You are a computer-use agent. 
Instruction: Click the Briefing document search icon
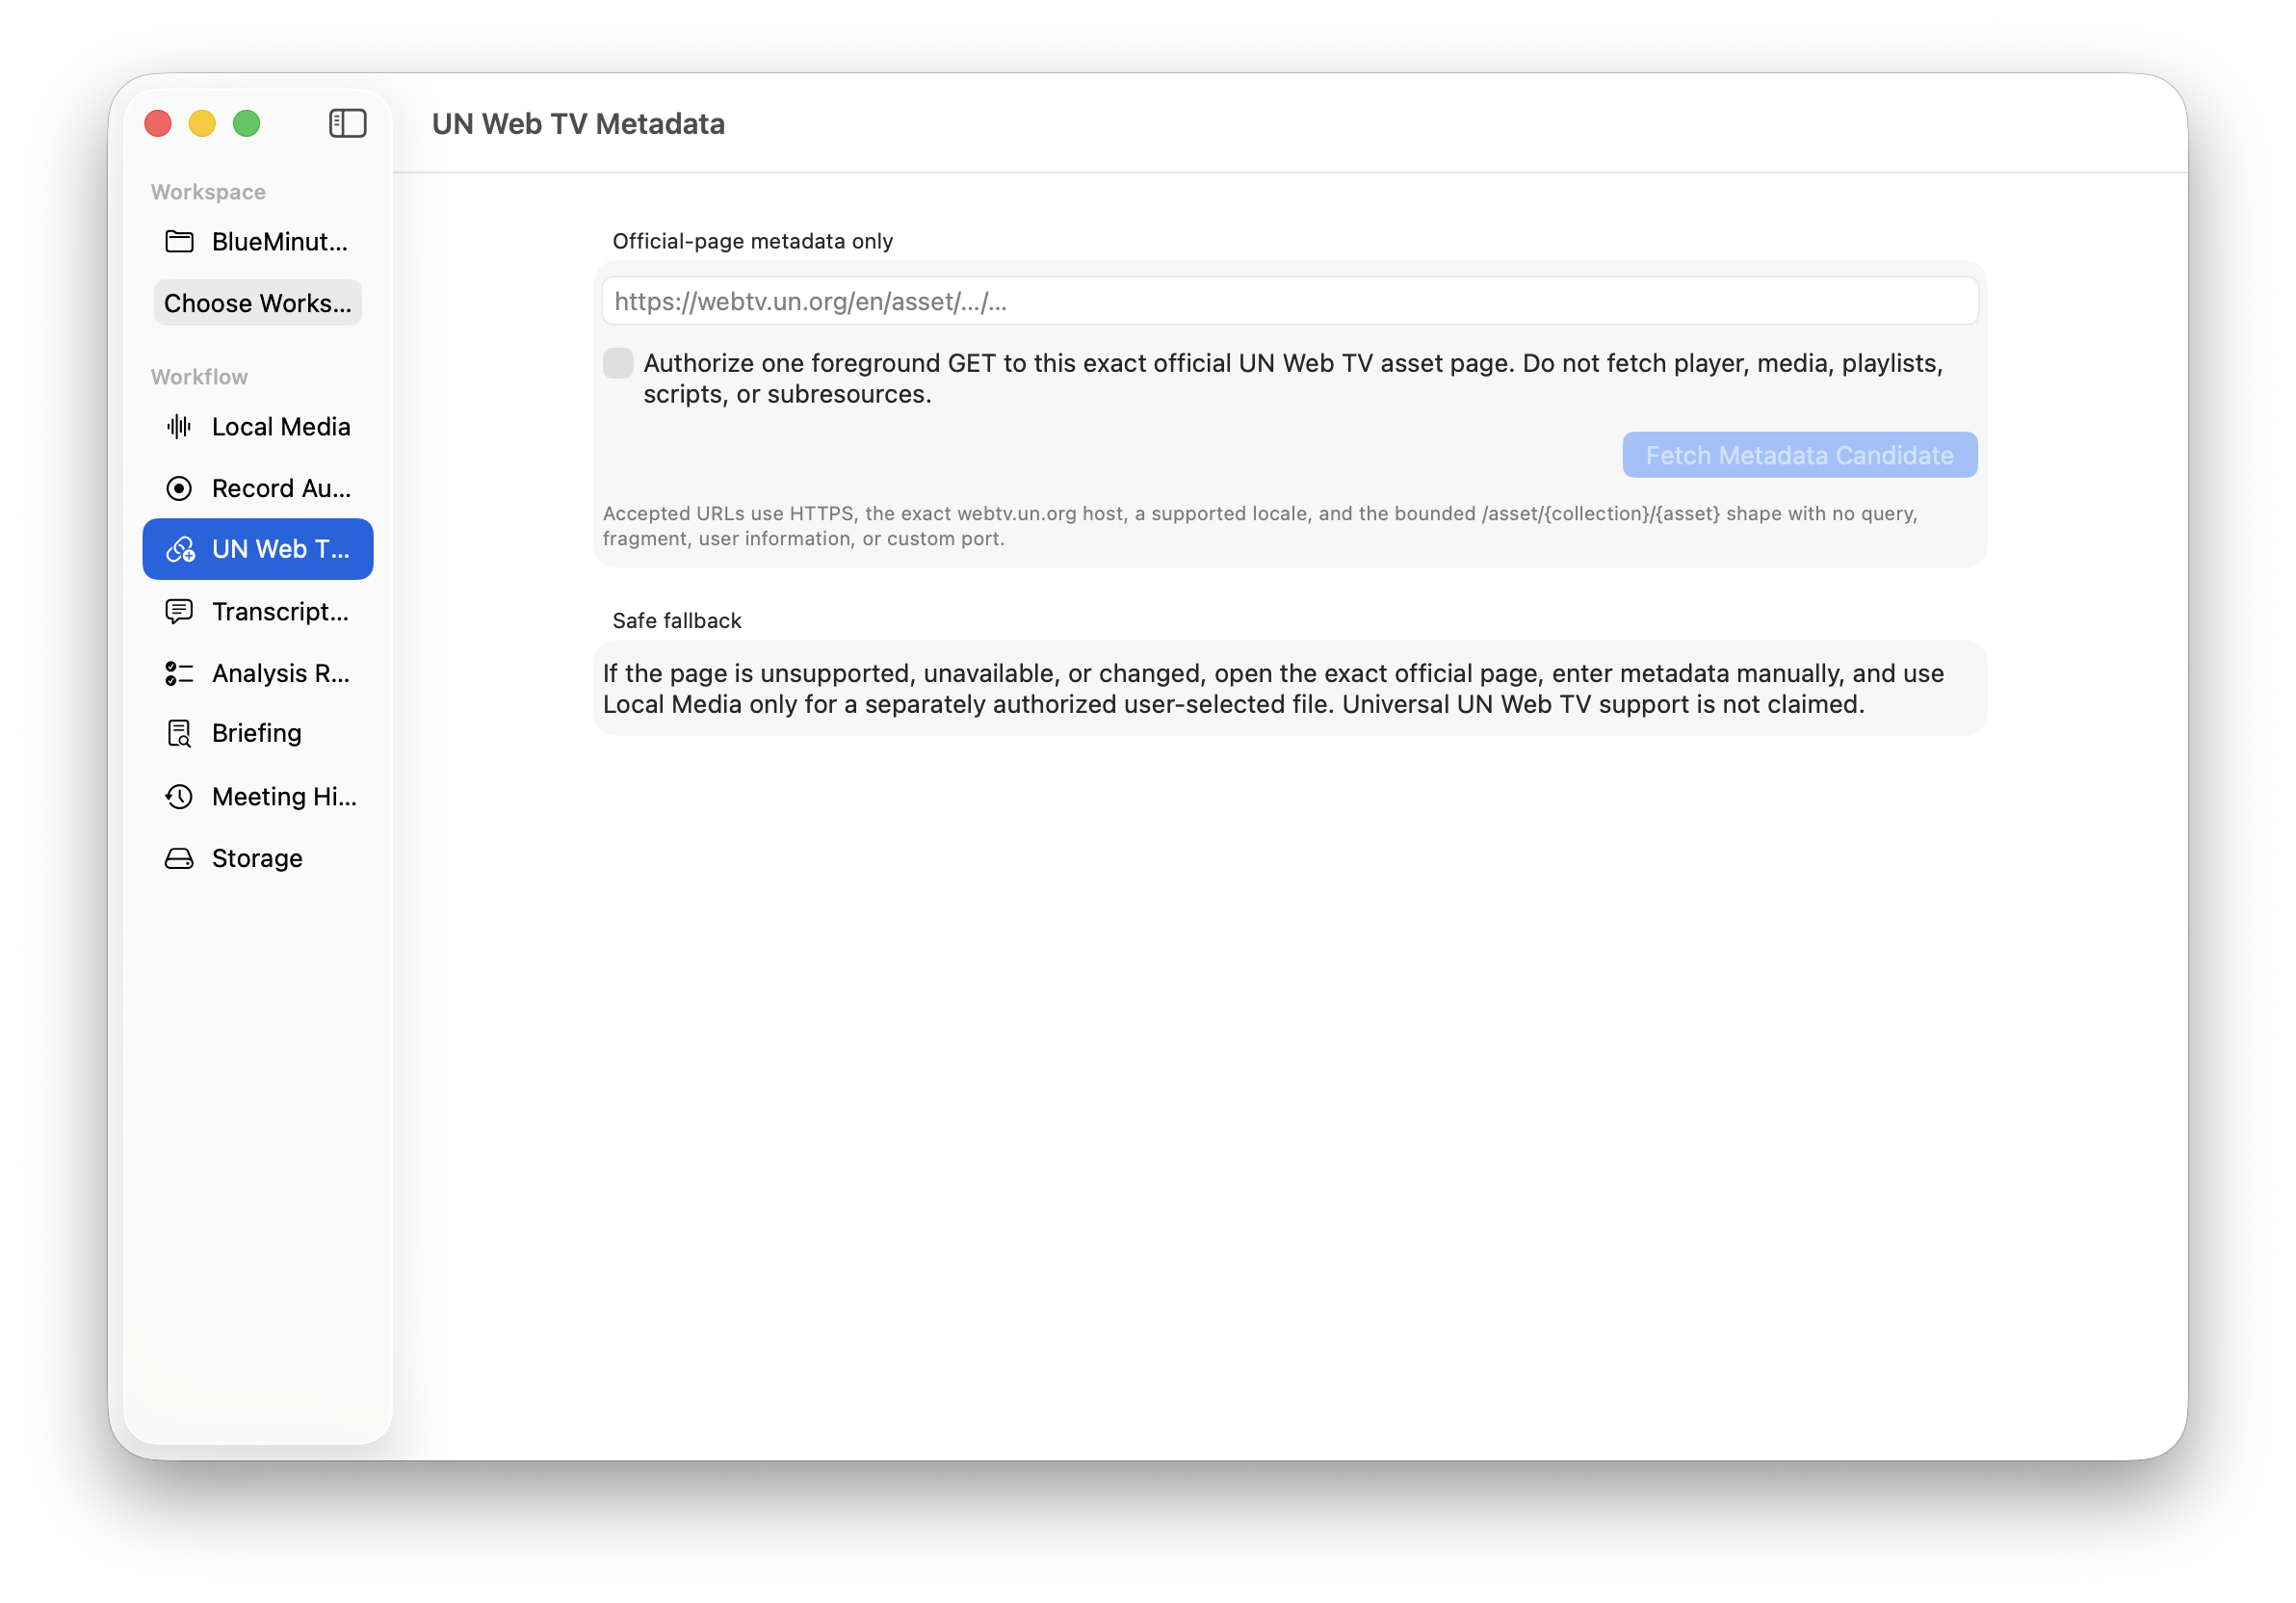(179, 733)
